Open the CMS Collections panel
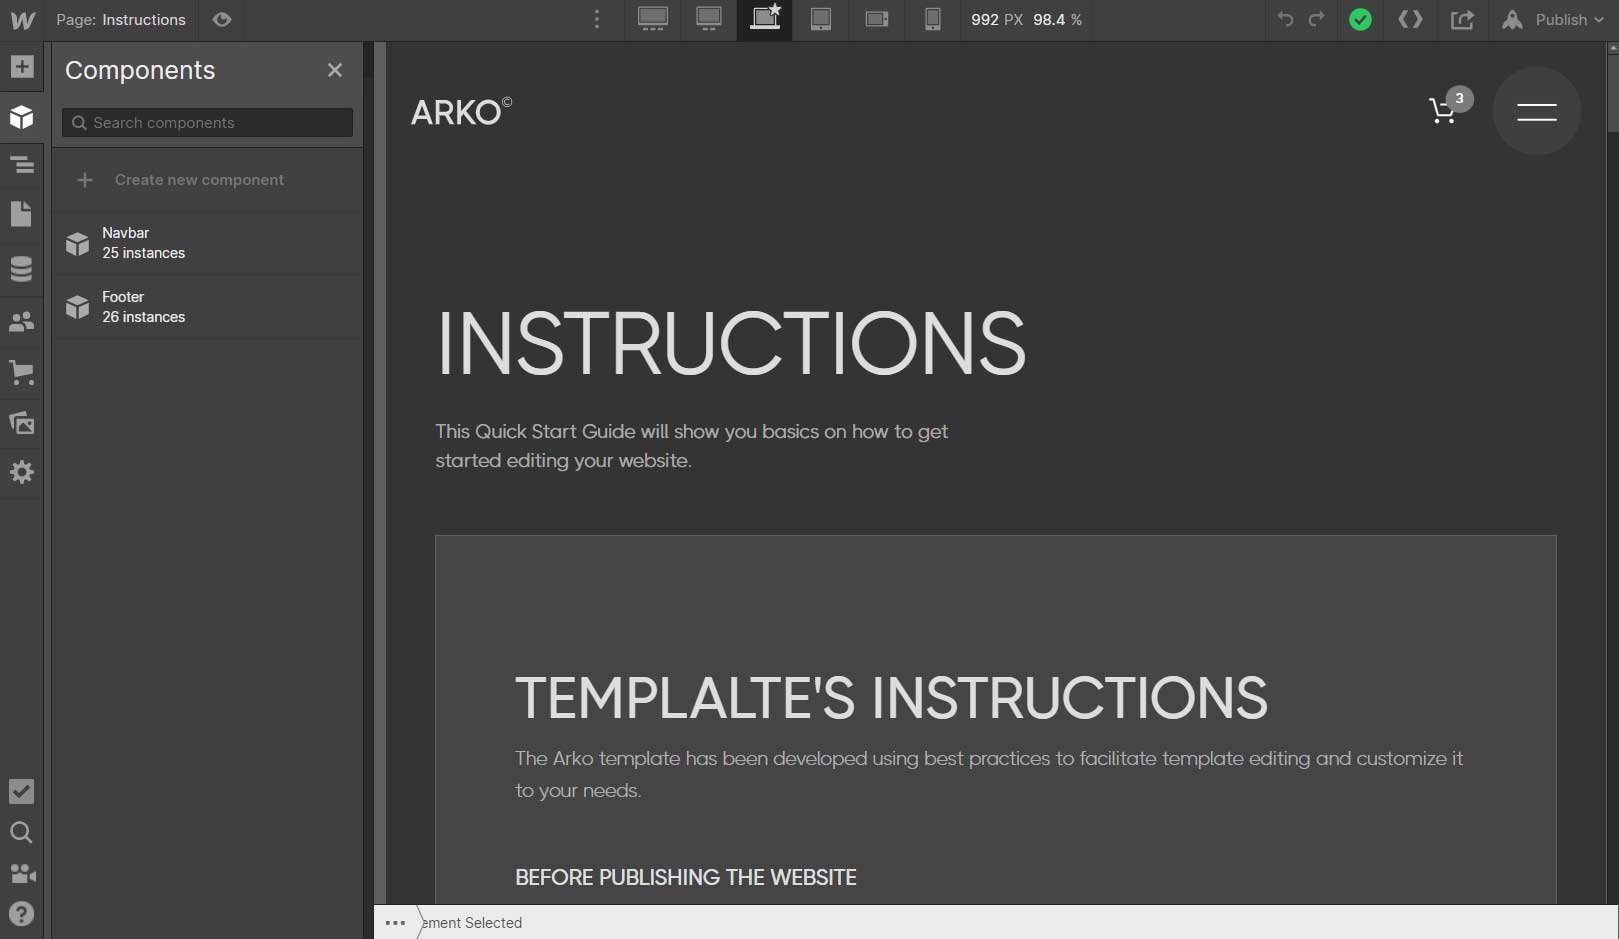 pyautogui.click(x=21, y=268)
